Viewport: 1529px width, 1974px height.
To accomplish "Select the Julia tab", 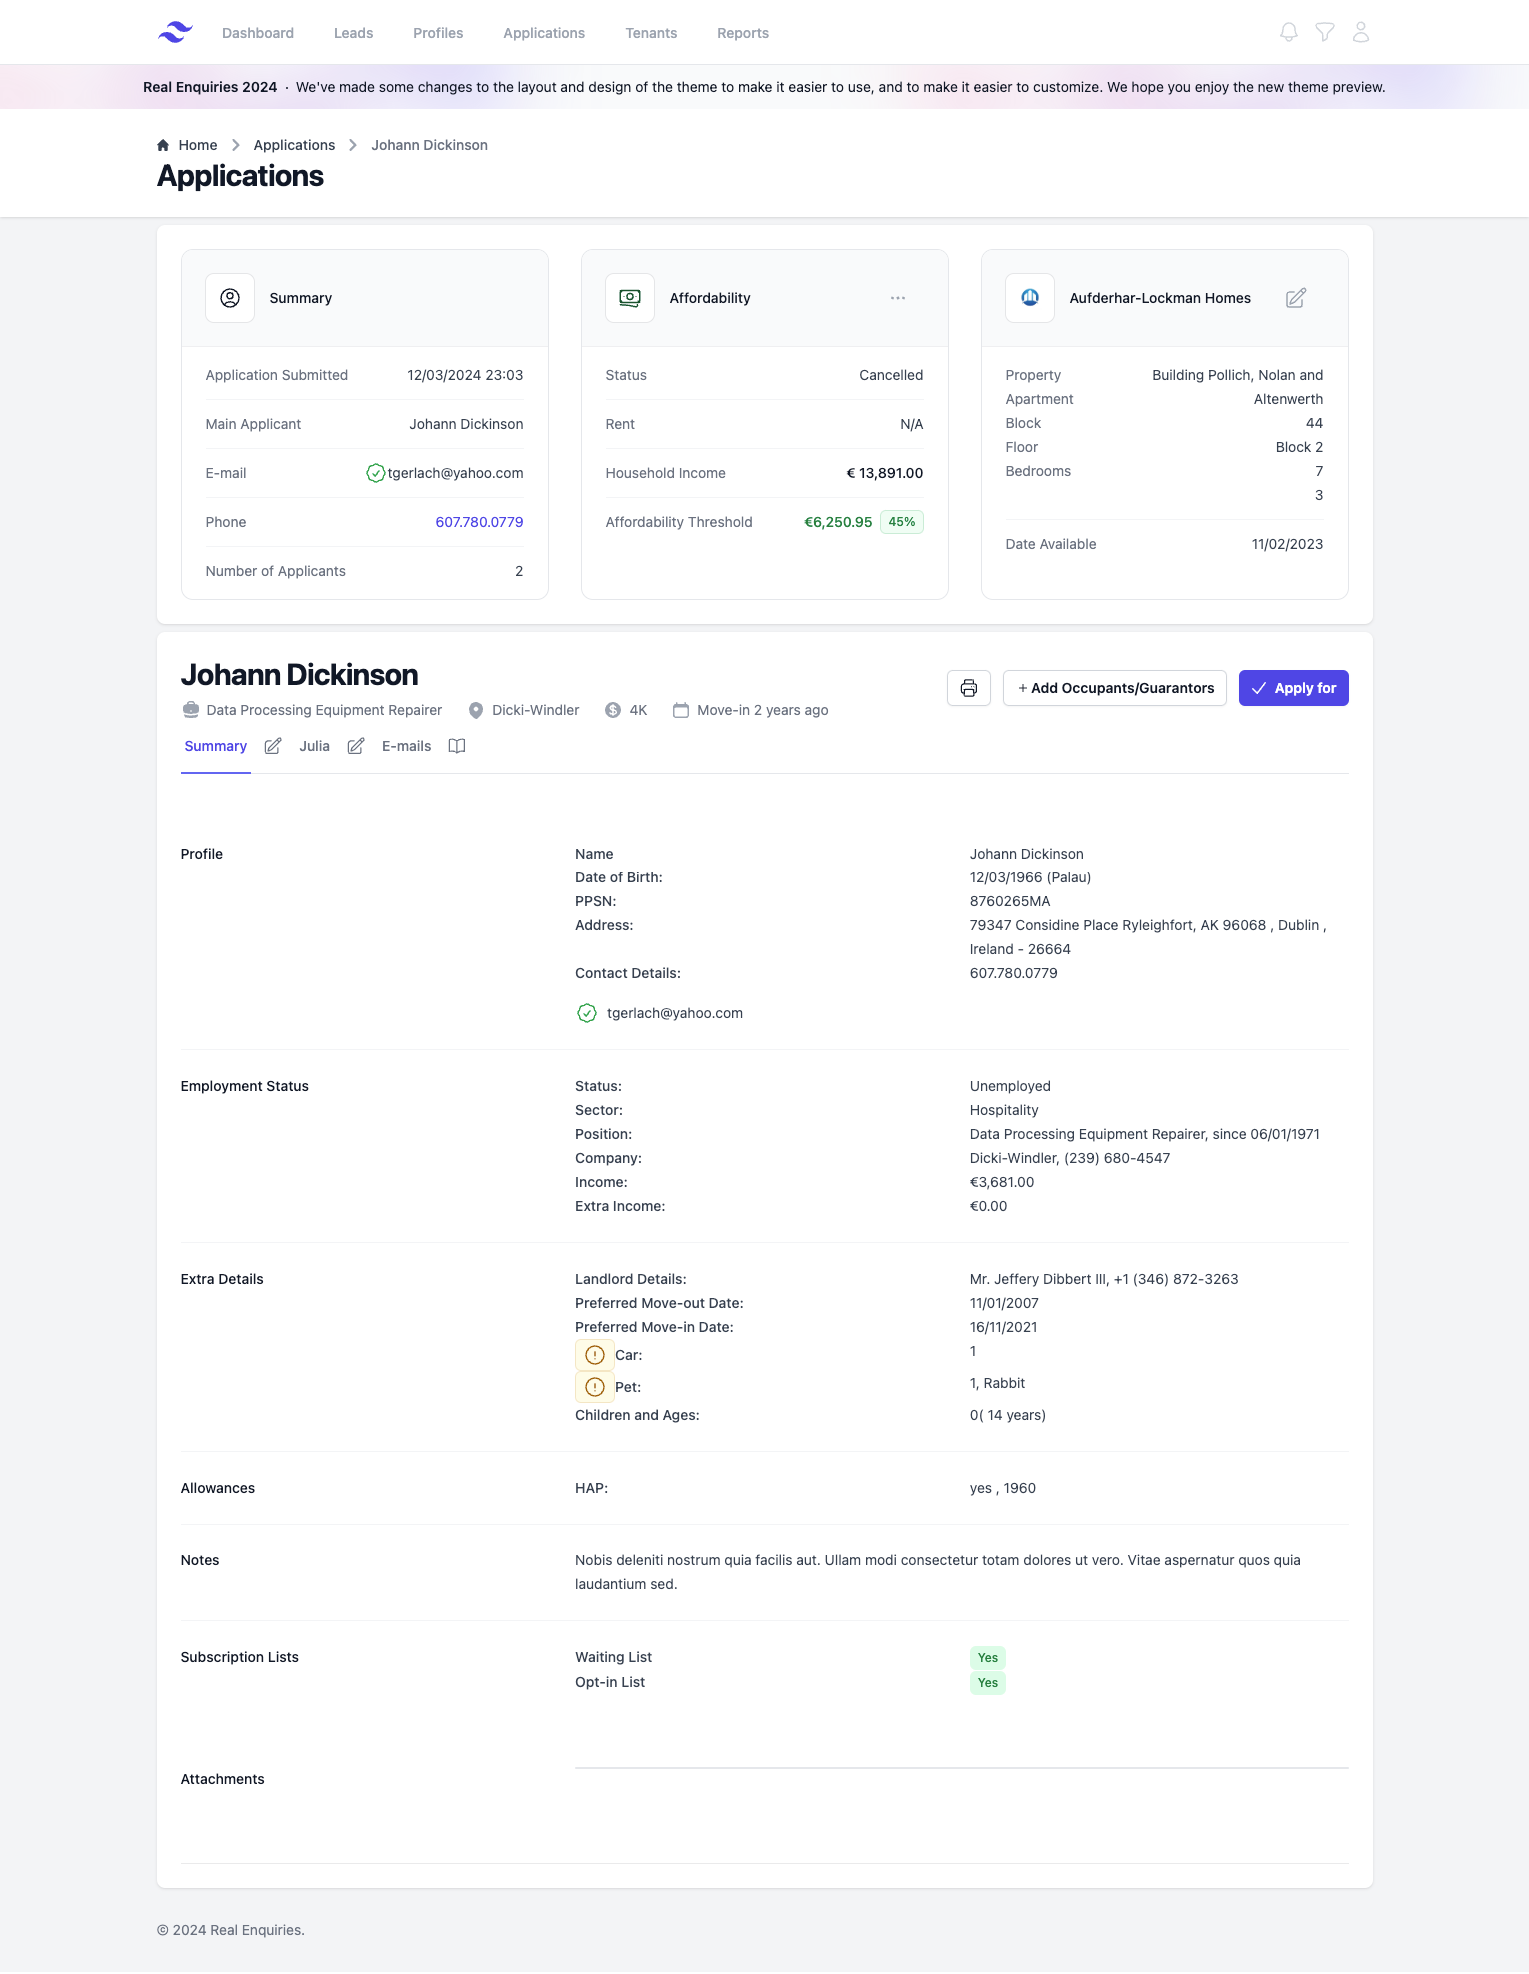I will point(314,746).
